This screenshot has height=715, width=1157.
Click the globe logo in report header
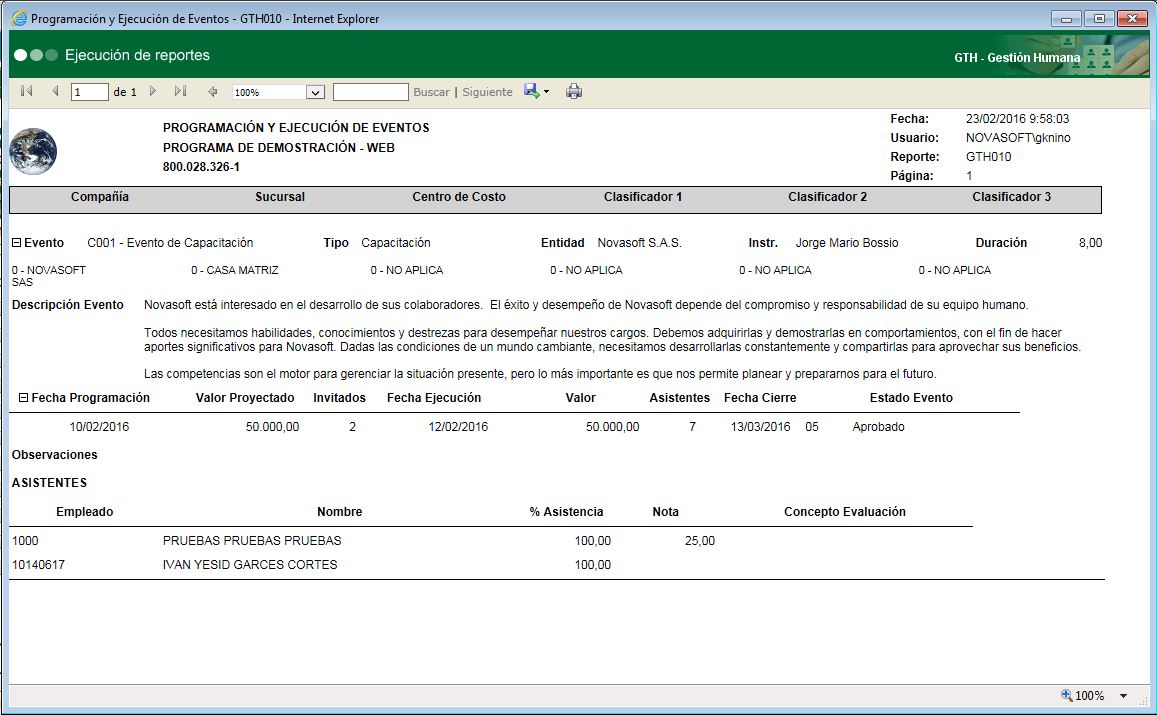pyautogui.click(x=33, y=152)
